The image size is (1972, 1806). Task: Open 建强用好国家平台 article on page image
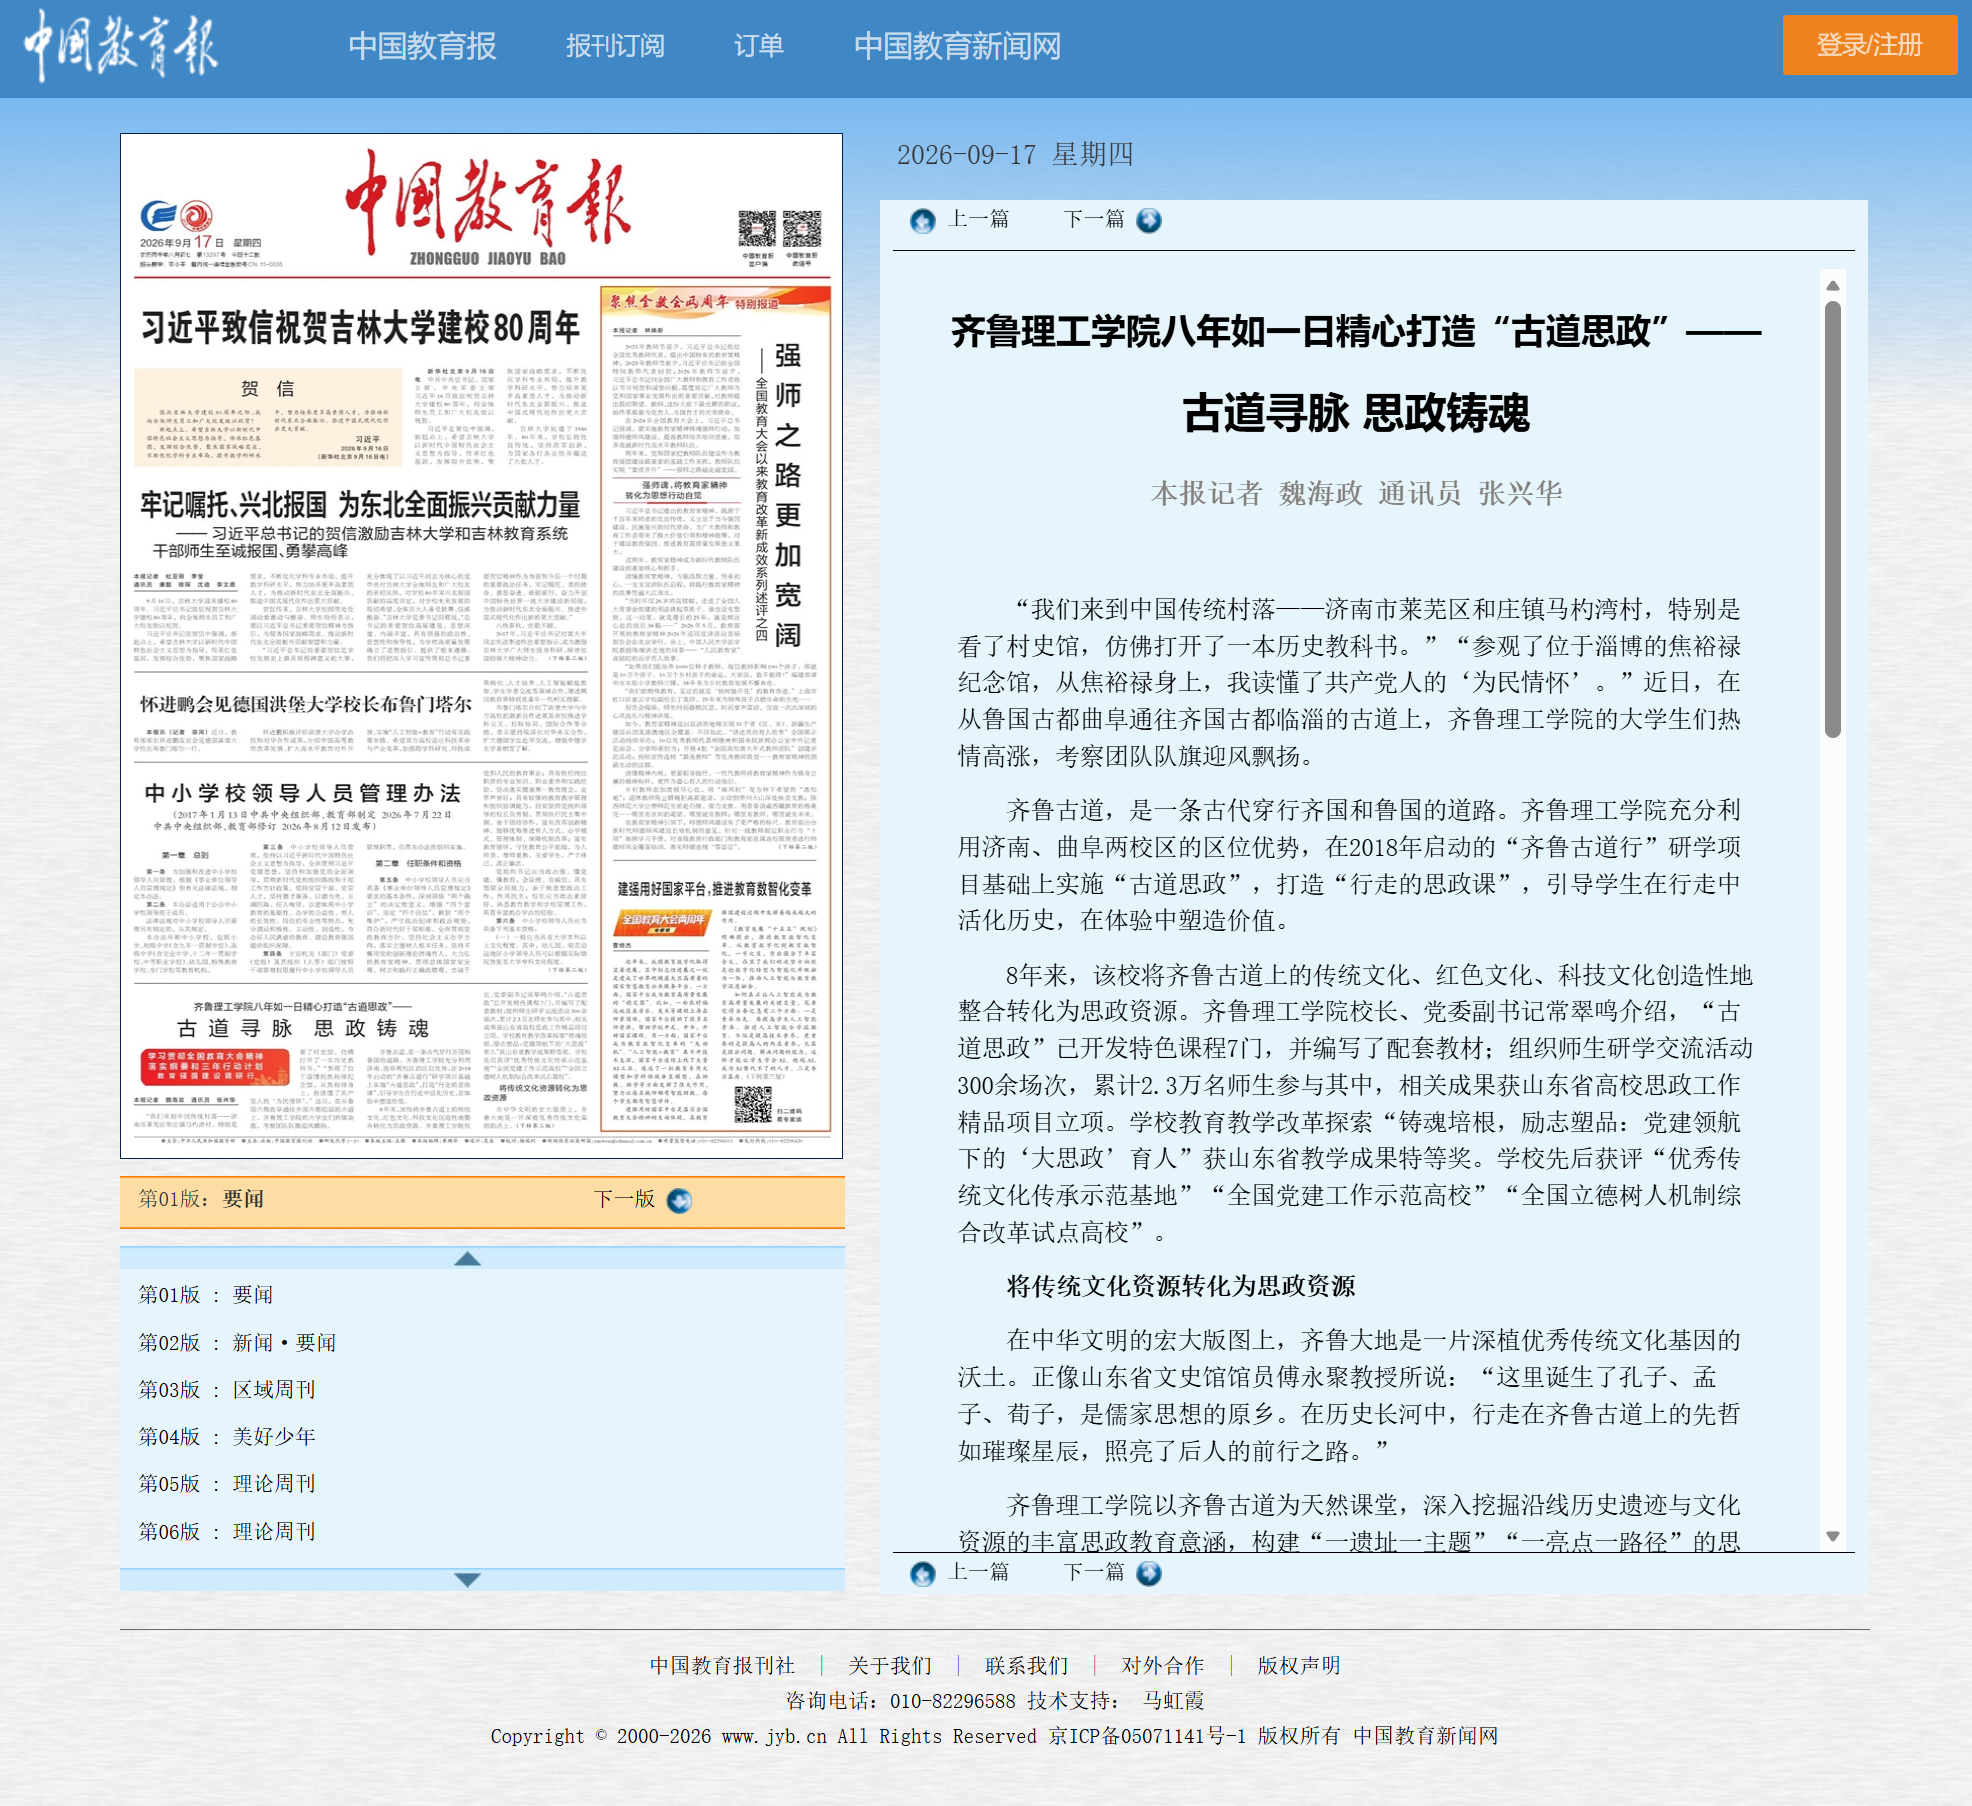coord(714,889)
